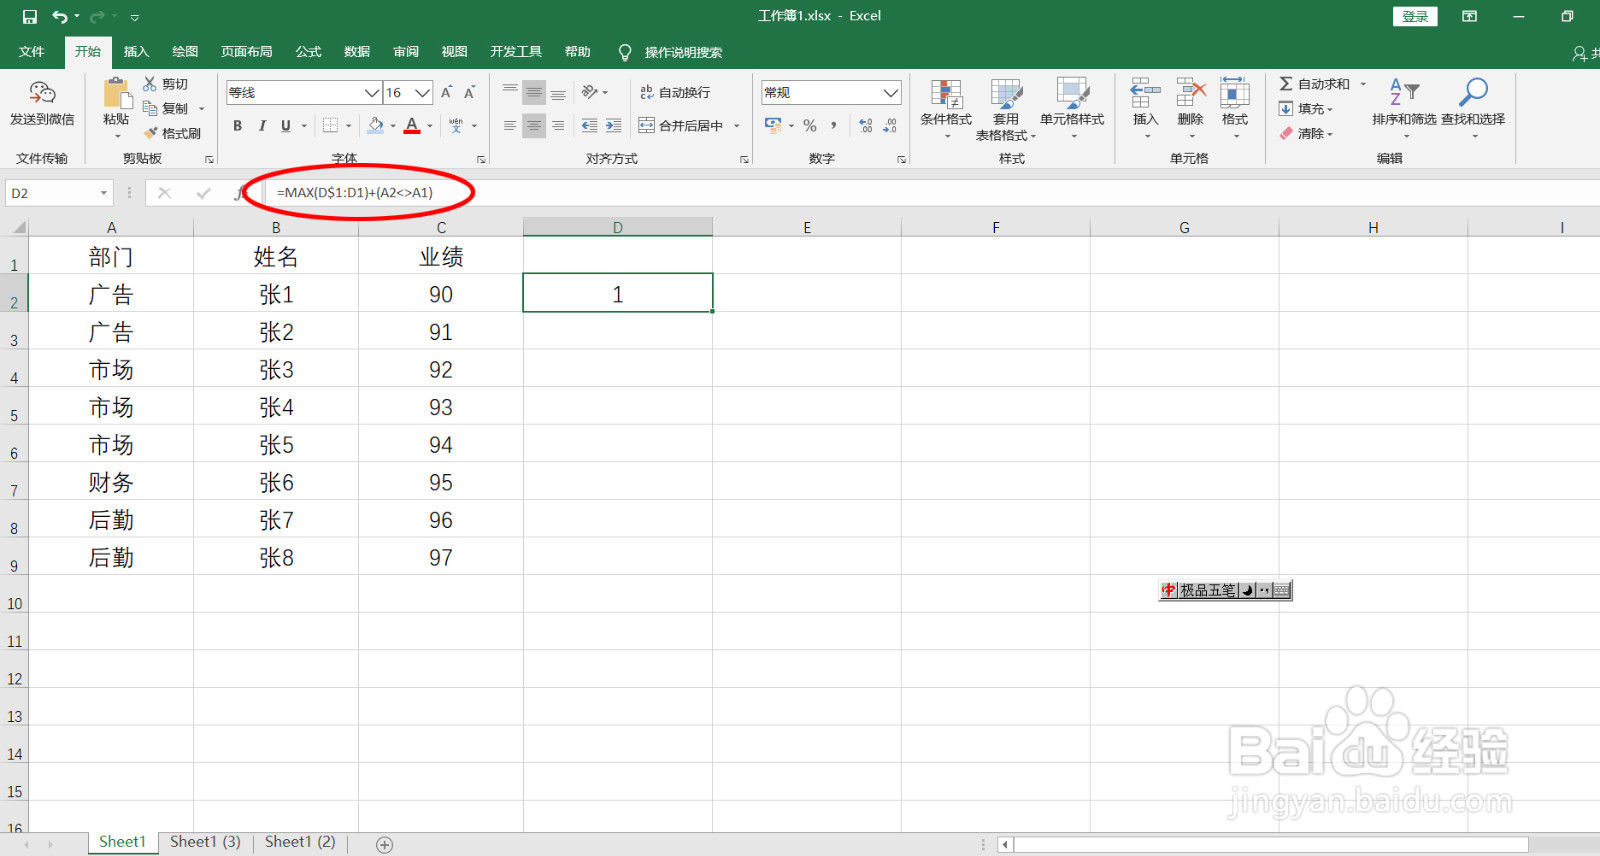This screenshot has width=1600, height=856.
Task: Pick the fill color bucket
Action: pyautogui.click(x=376, y=125)
